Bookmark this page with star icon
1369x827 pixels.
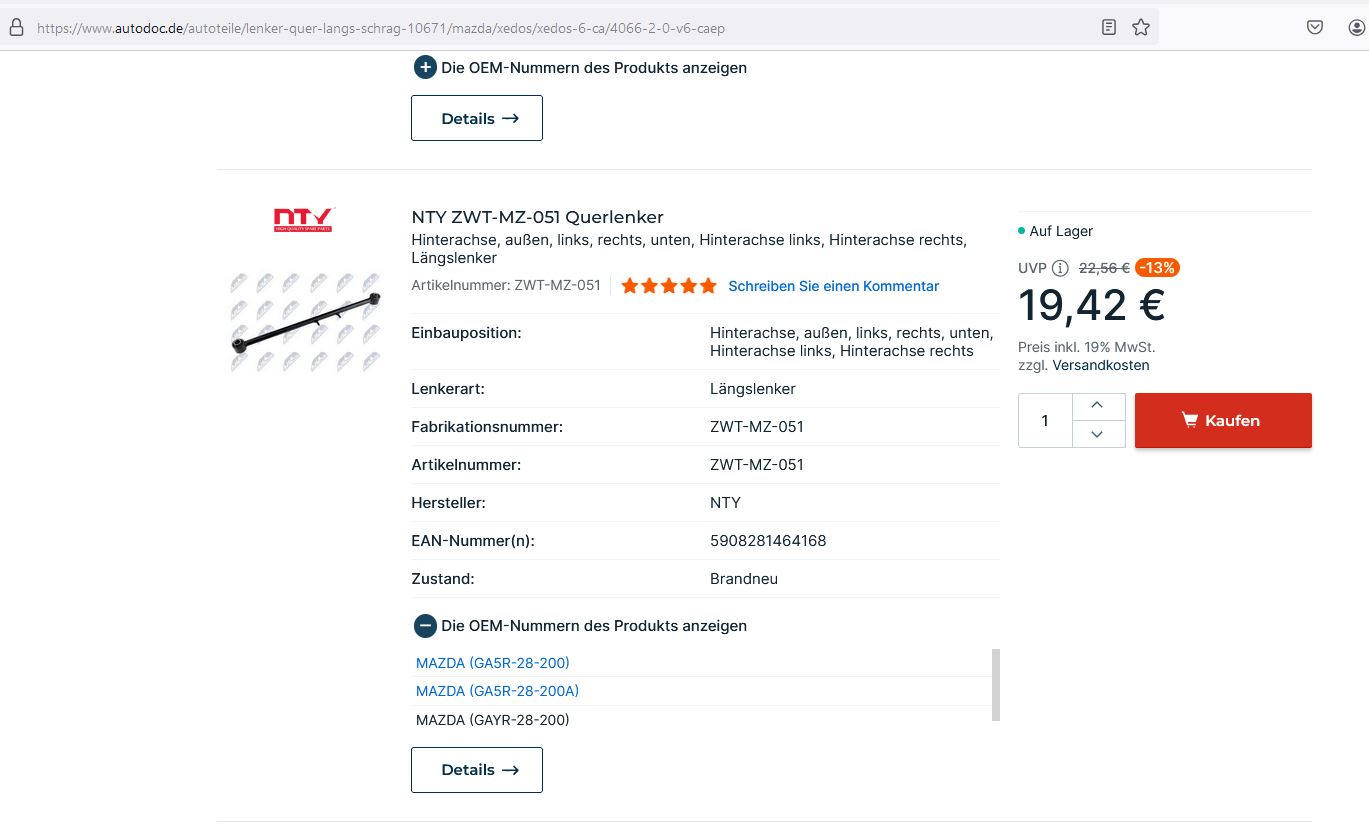click(x=1141, y=28)
